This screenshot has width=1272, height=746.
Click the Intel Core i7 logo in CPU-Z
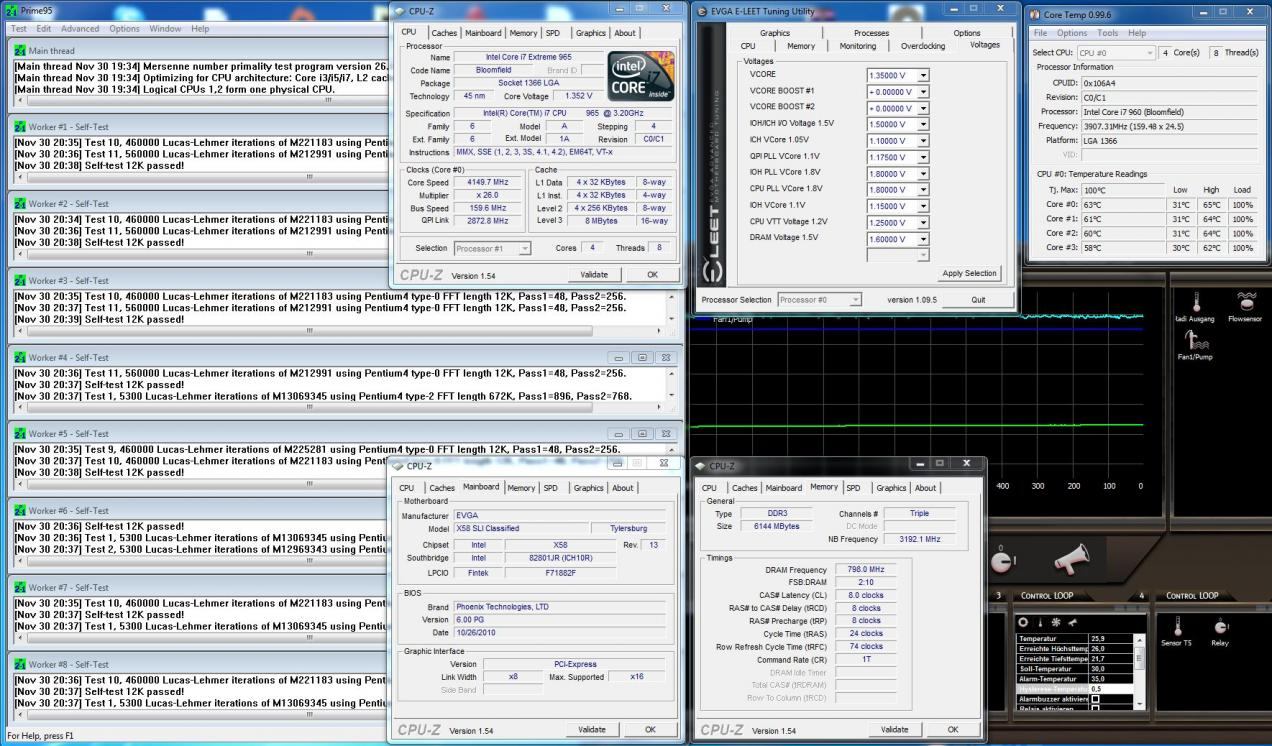tap(641, 74)
